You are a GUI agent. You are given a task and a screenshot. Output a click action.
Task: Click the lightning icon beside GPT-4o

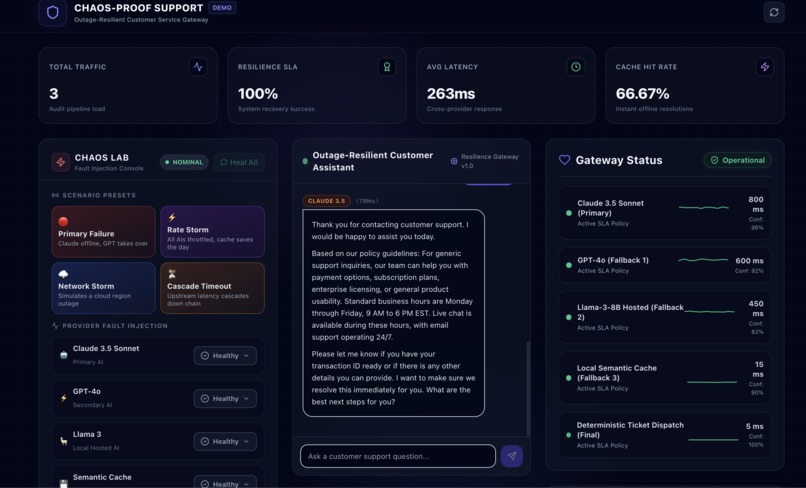63,398
